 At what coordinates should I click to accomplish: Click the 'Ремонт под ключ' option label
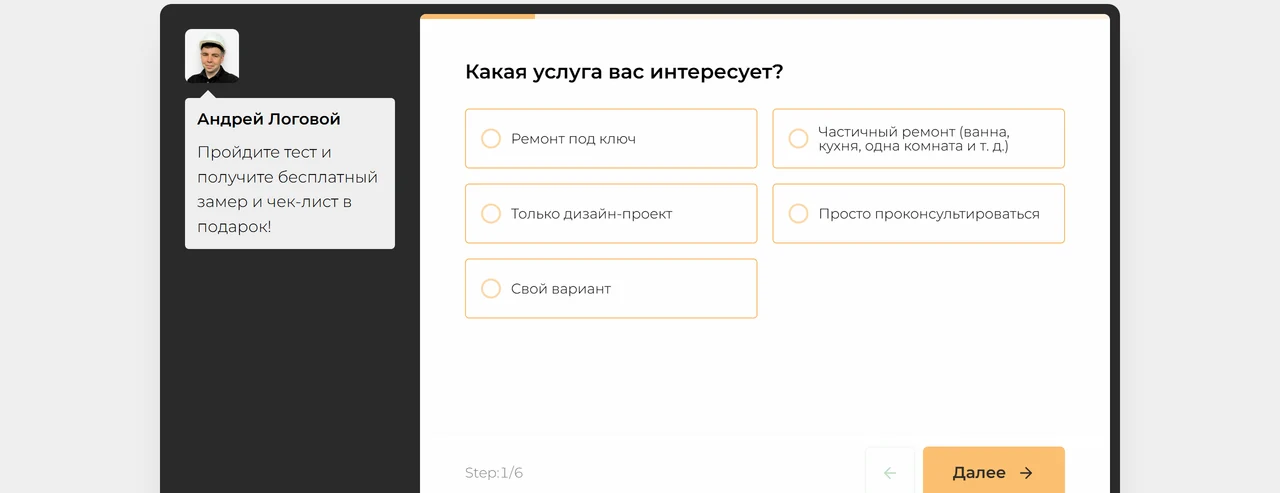point(573,139)
